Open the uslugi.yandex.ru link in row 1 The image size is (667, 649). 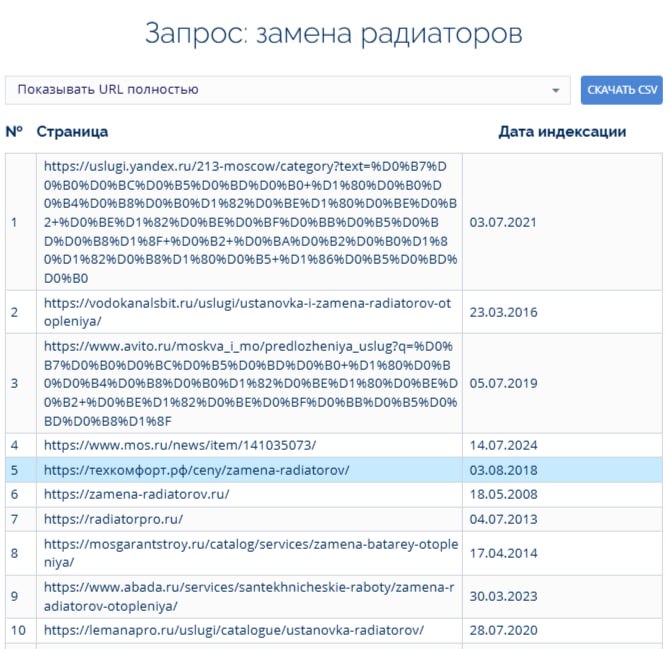click(249, 221)
